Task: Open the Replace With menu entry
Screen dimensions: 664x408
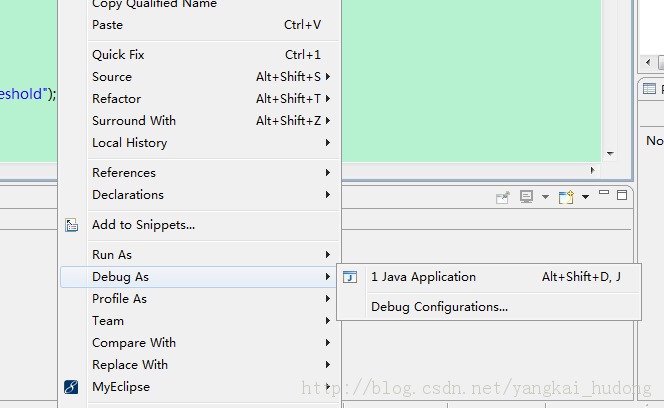Action: click(x=200, y=365)
